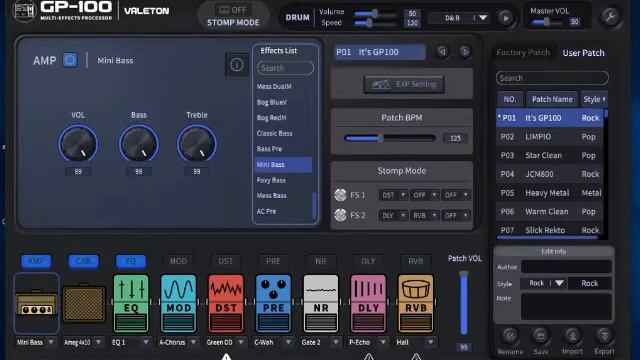640x360 pixels.
Task: Click the FS 1 footswitch icon
Action: click(x=340, y=195)
